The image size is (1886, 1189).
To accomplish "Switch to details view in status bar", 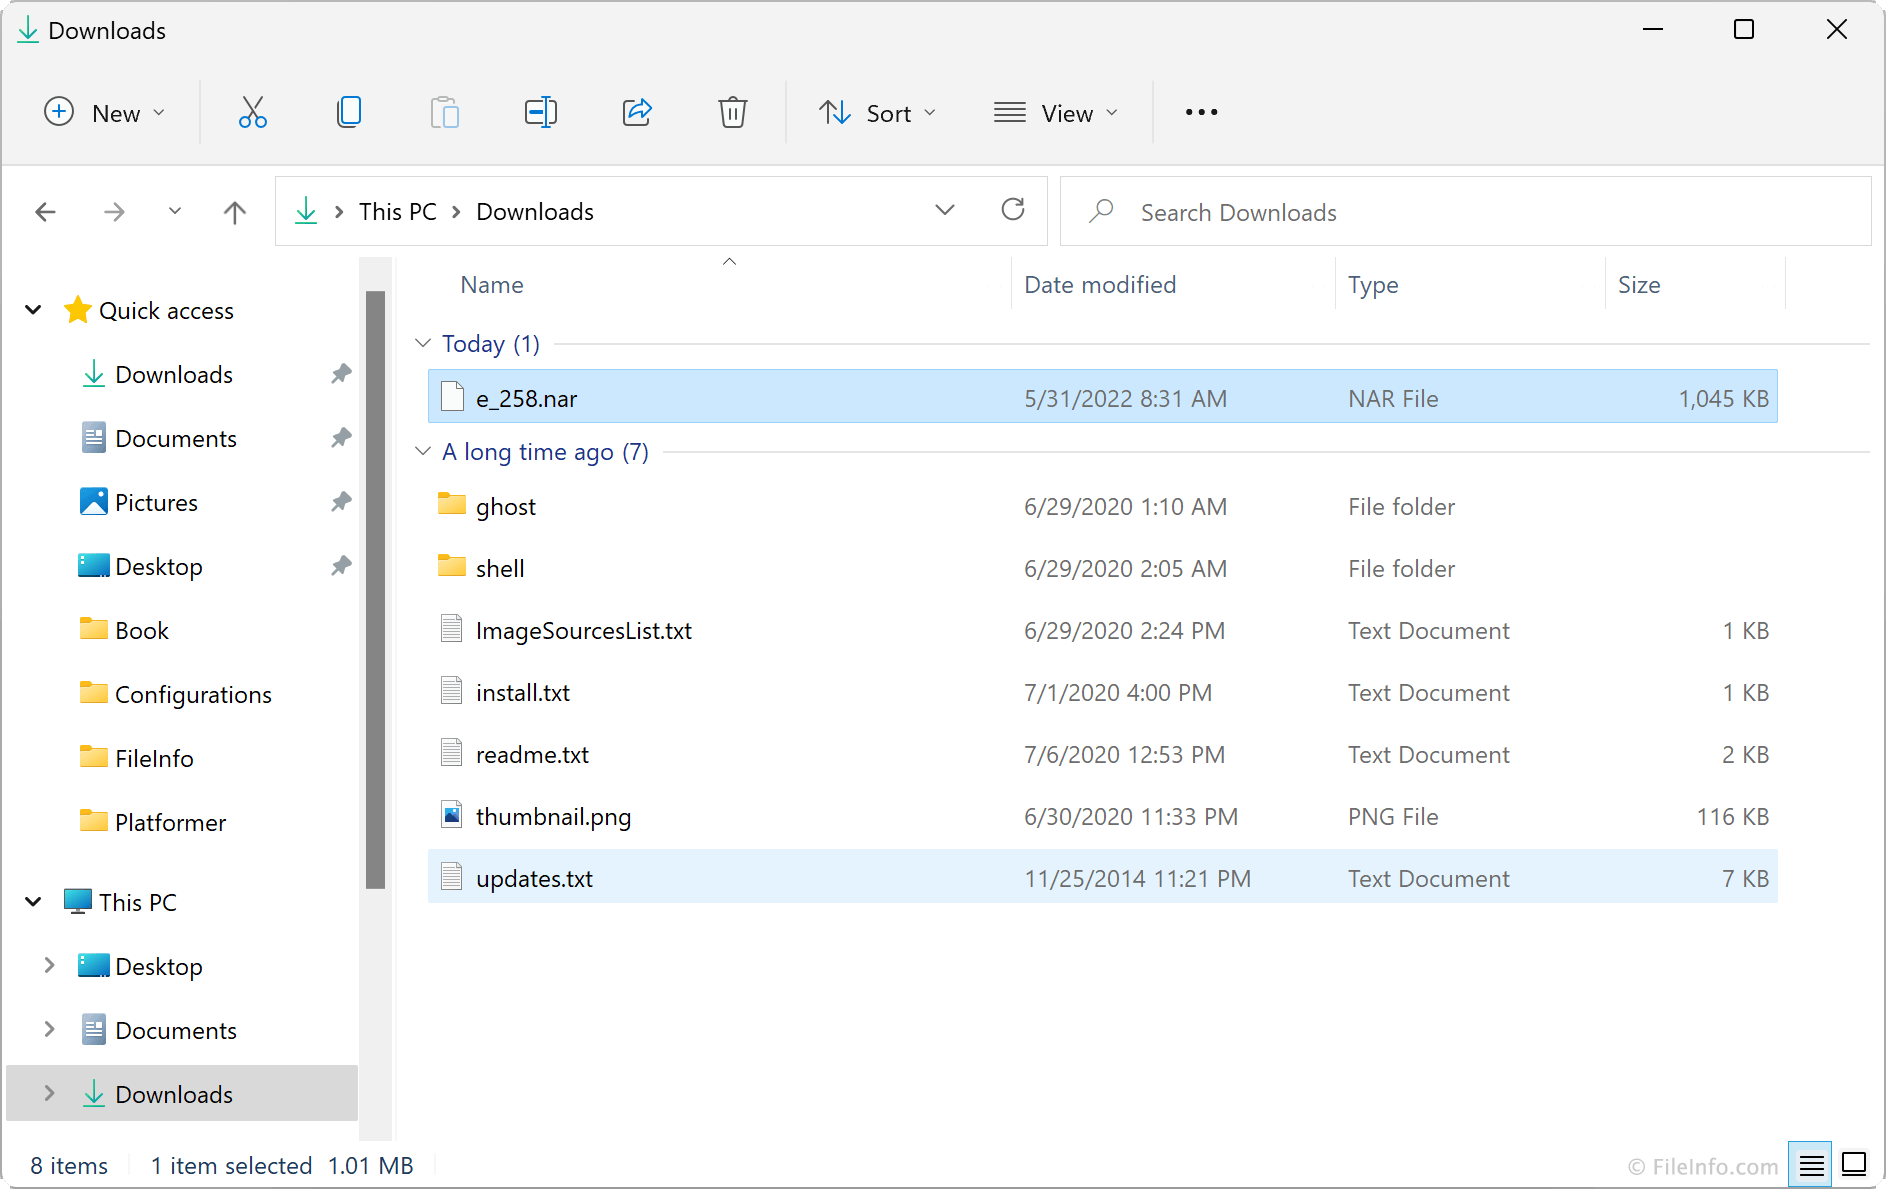I will click(x=1811, y=1165).
